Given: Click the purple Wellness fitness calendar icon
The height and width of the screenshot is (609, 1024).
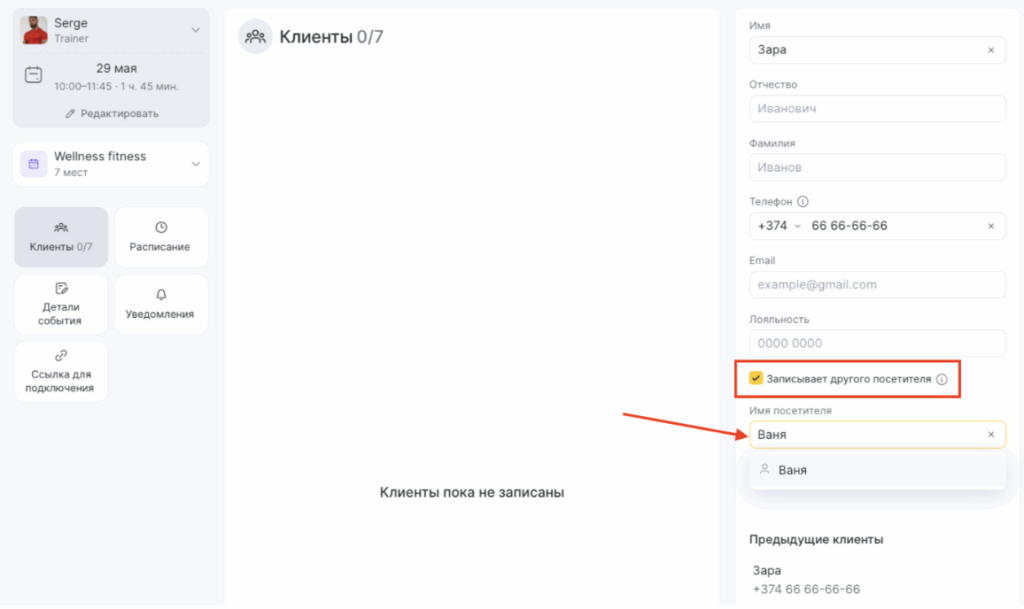Looking at the screenshot, I should (x=33, y=164).
